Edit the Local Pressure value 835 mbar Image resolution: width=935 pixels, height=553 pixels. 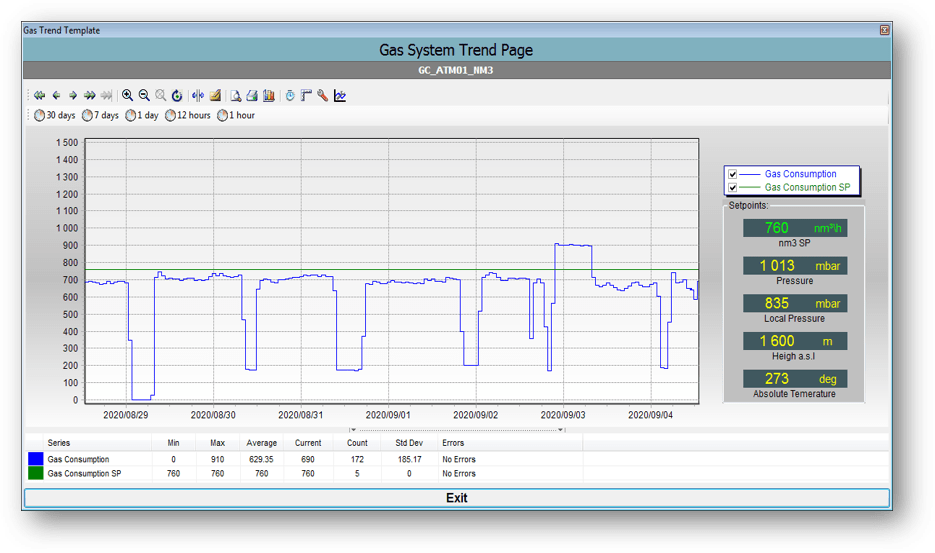tap(795, 303)
